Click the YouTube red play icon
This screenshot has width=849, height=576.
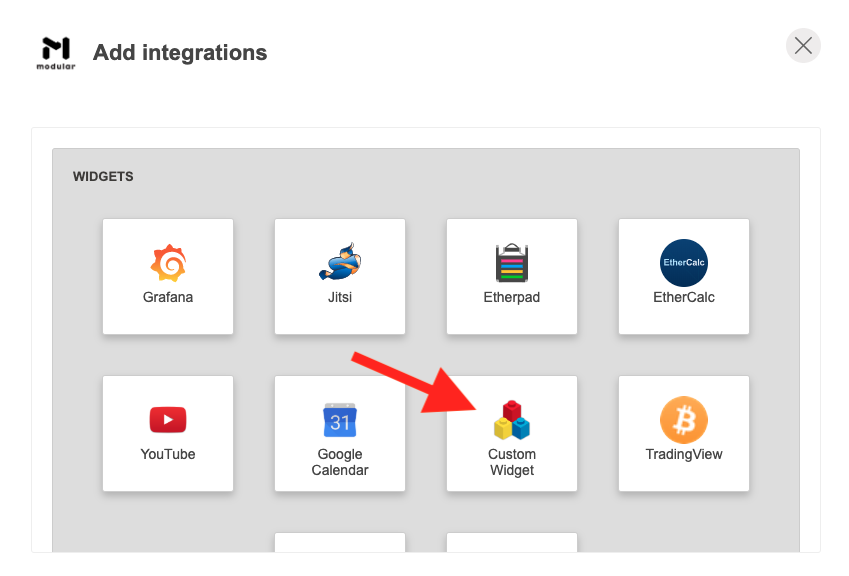[168, 419]
